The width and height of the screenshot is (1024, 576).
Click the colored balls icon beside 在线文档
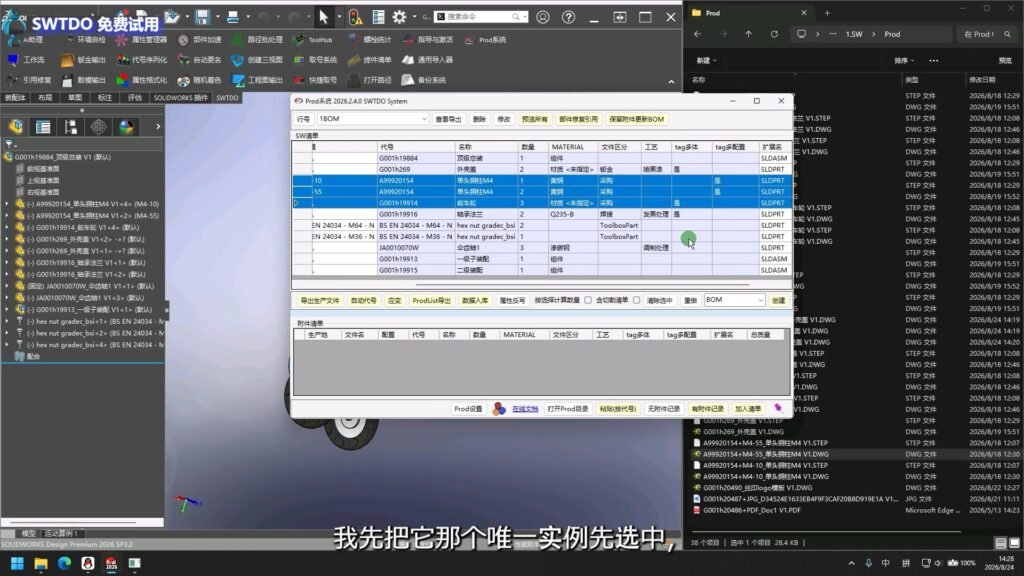pyautogui.click(x=499, y=409)
